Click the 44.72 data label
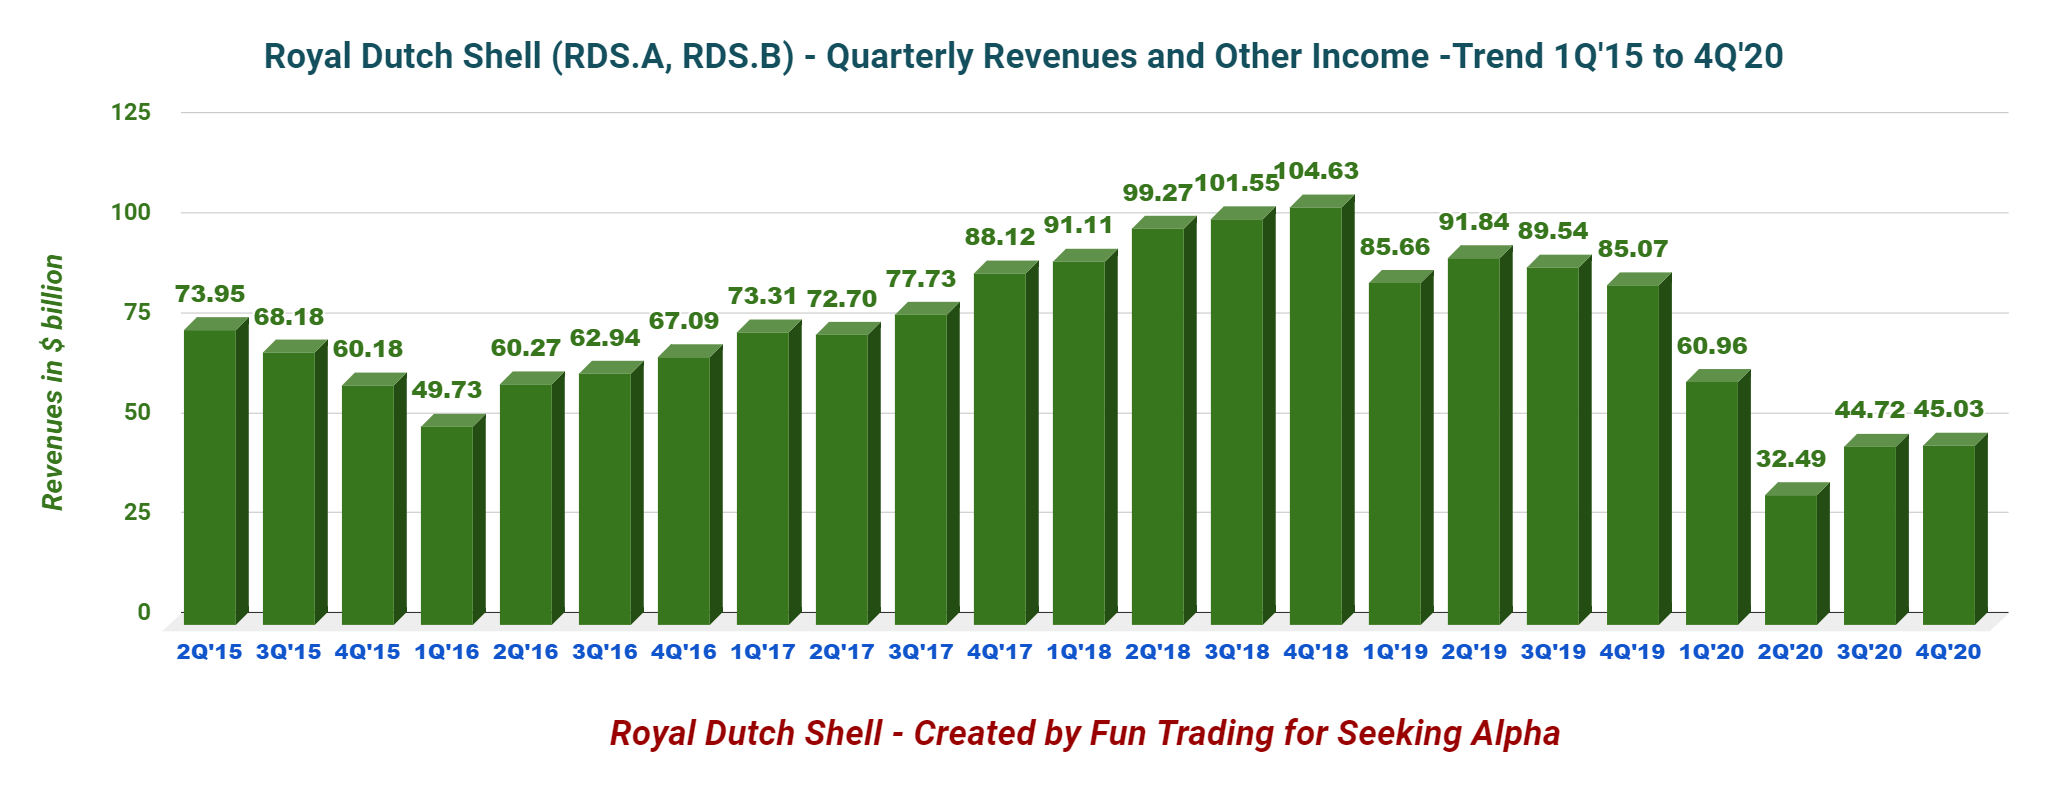This screenshot has height=791, width=2048. pyautogui.click(x=1870, y=409)
